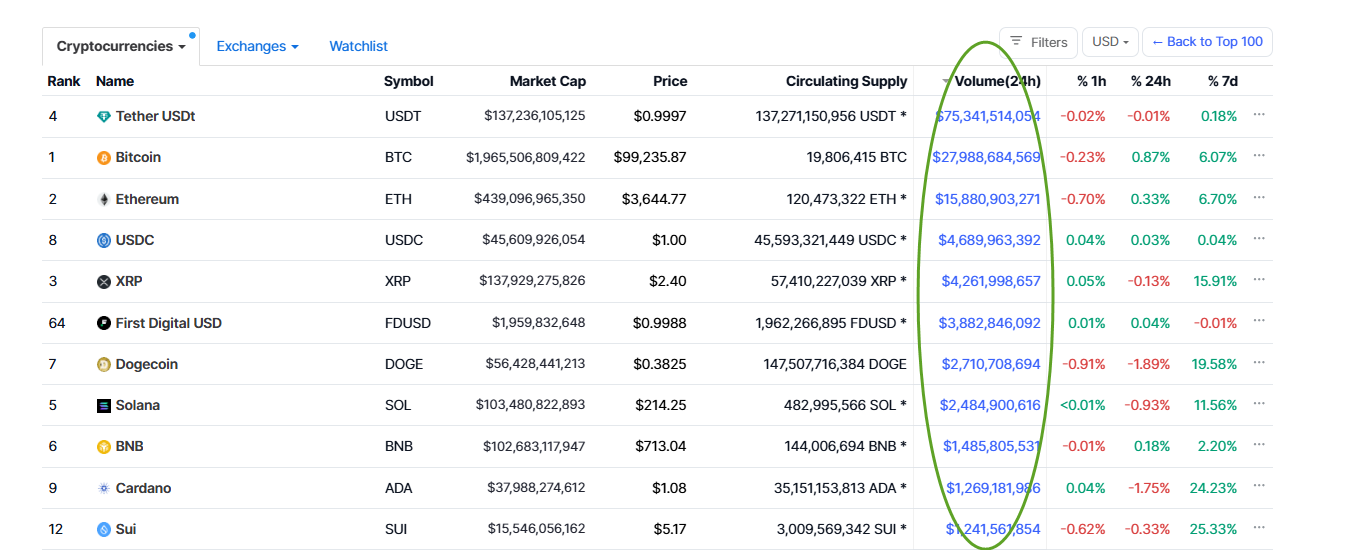Click XRP volume $4,261,998,657
The width and height of the screenshot is (1349, 550).
[x=991, y=281]
